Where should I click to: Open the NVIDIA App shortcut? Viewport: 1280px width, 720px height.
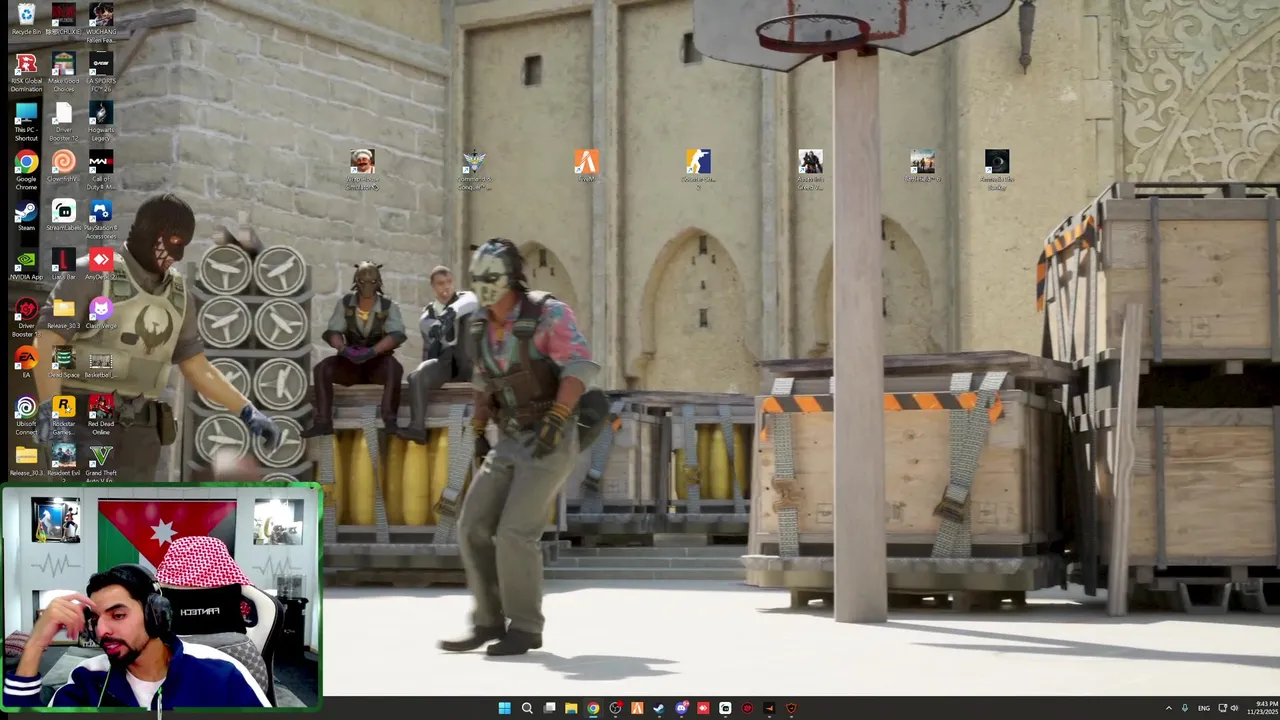tap(26, 265)
